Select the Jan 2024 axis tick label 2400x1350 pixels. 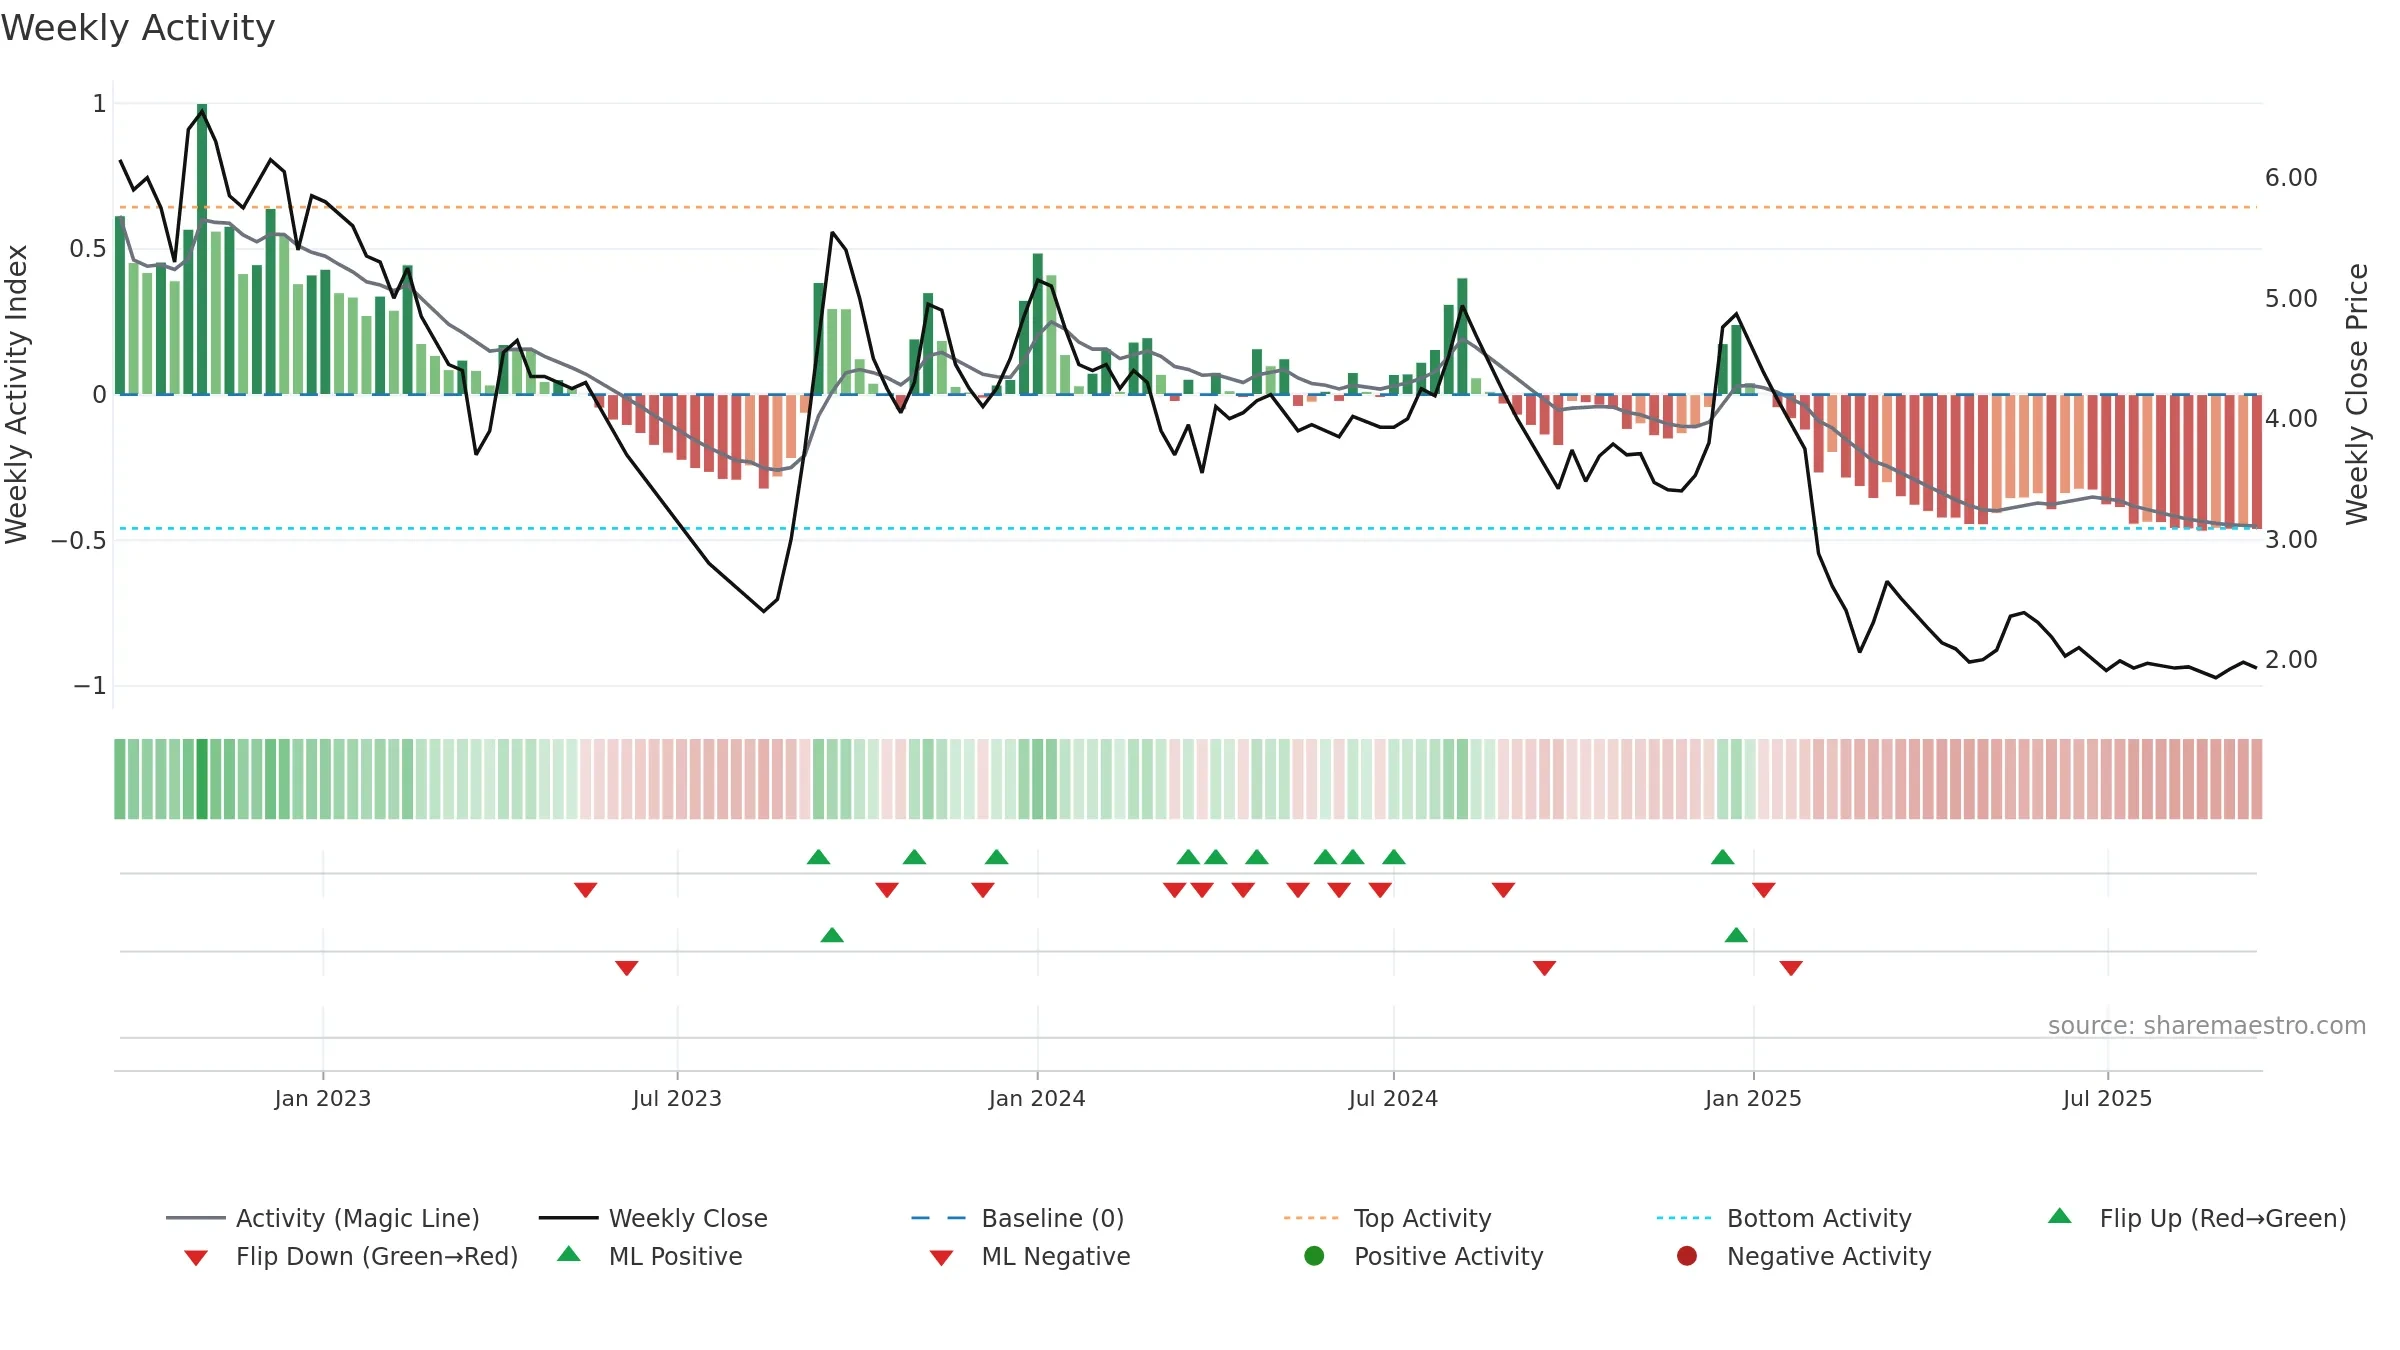point(1037,1098)
